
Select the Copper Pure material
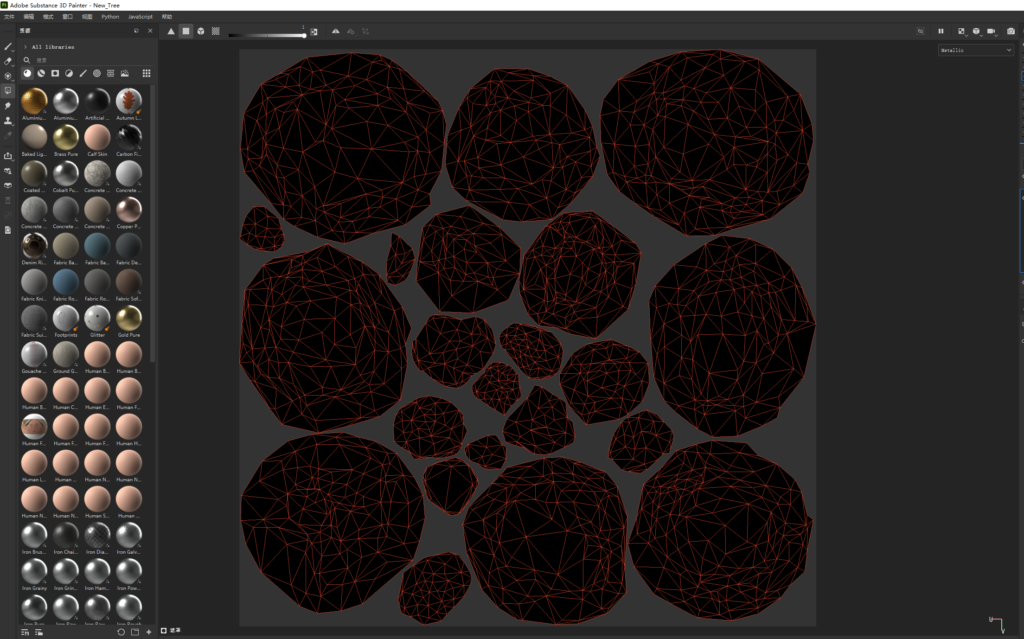click(129, 210)
